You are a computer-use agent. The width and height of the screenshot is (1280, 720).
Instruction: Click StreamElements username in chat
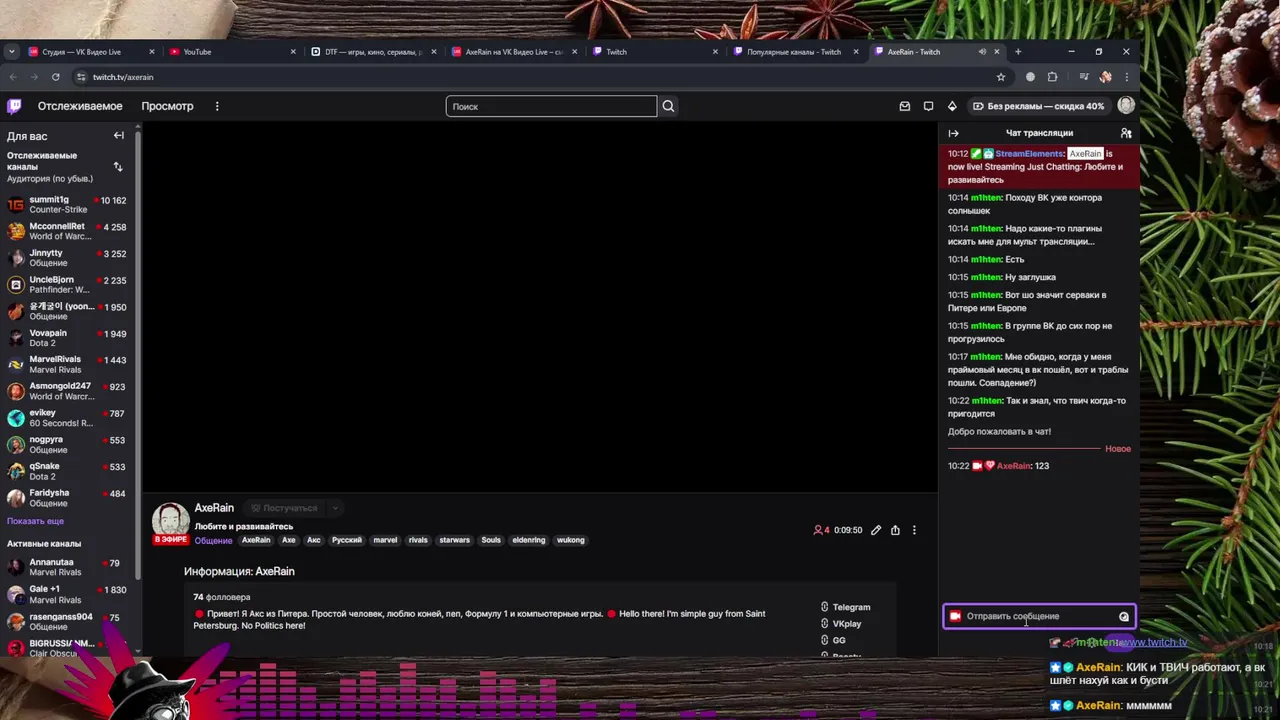(x=1029, y=154)
